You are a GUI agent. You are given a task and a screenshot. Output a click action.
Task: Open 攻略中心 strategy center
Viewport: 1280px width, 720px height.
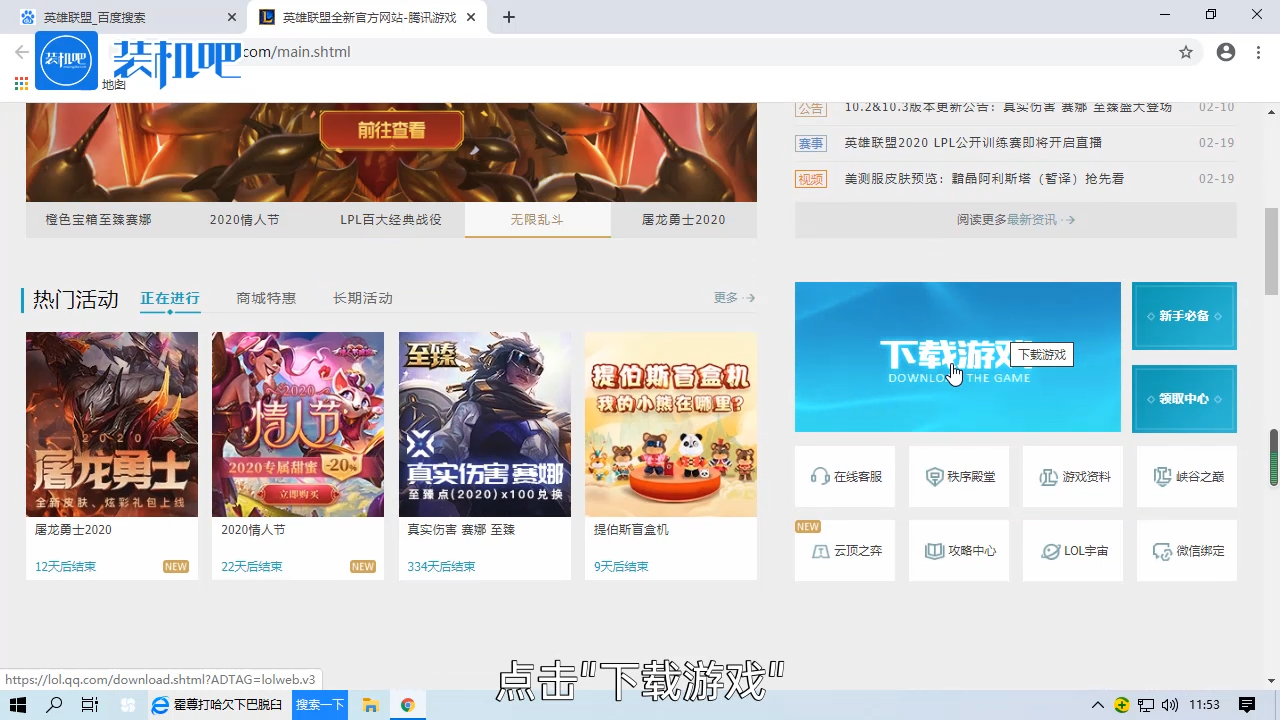click(958, 550)
